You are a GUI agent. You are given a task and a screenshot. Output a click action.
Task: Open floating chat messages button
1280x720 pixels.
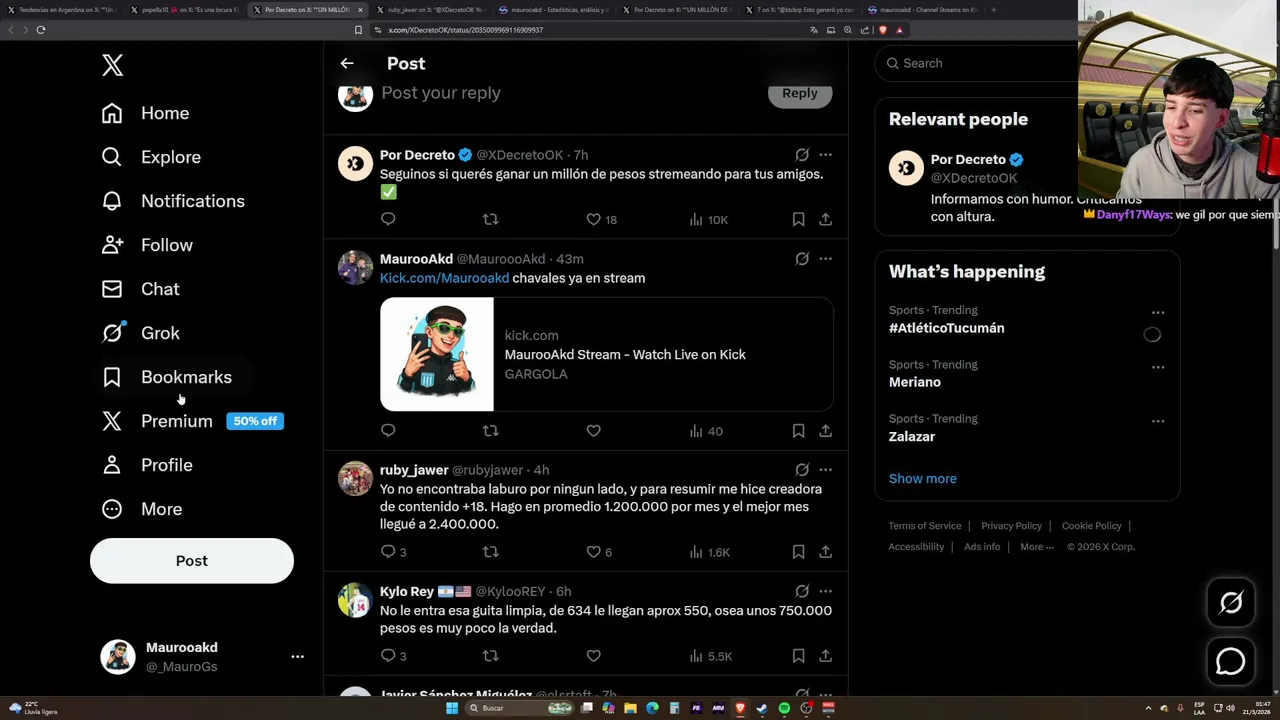[x=1231, y=661]
